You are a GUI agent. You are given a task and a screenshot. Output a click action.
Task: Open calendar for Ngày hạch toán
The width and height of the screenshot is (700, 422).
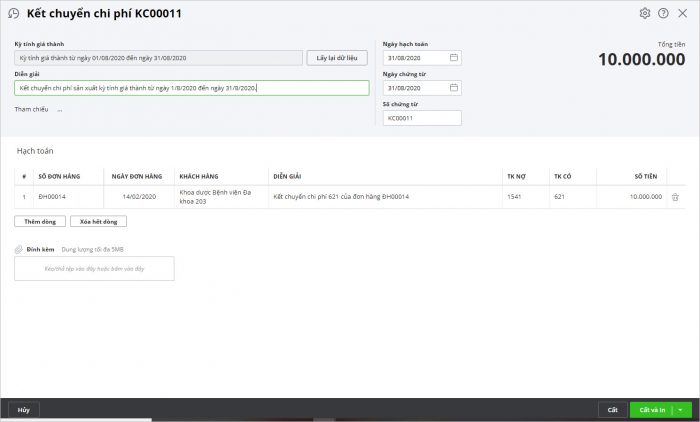[x=454, y=58]
